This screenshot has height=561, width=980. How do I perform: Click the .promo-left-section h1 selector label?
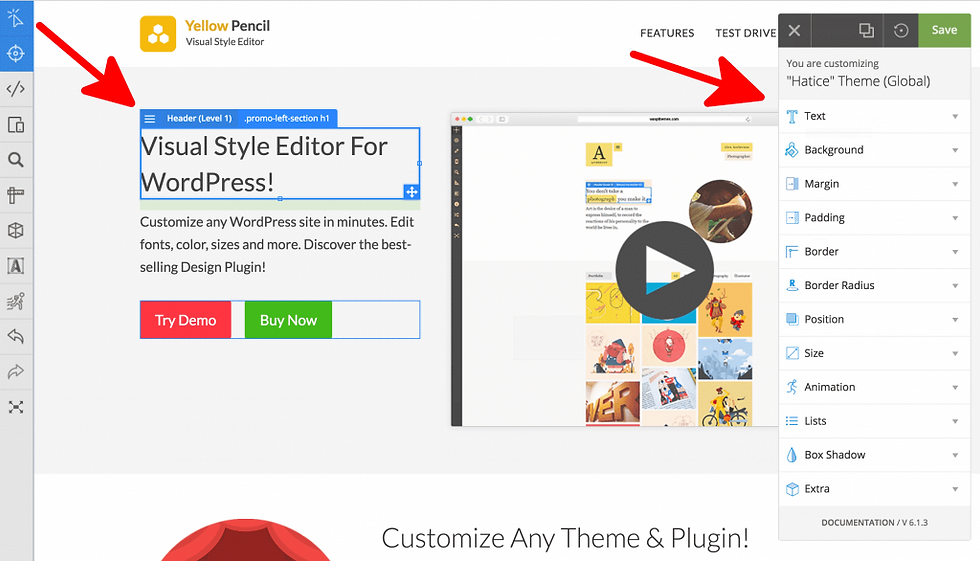tap(286, 118)
